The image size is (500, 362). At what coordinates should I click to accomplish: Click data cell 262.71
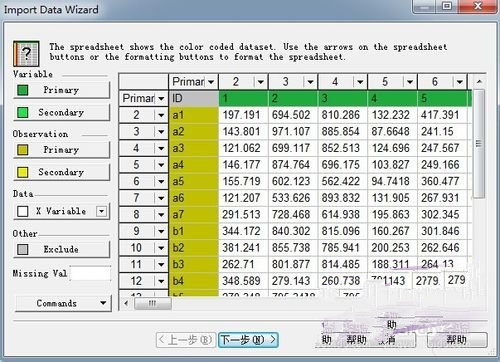pyautogui.click(x=243, y=264)
